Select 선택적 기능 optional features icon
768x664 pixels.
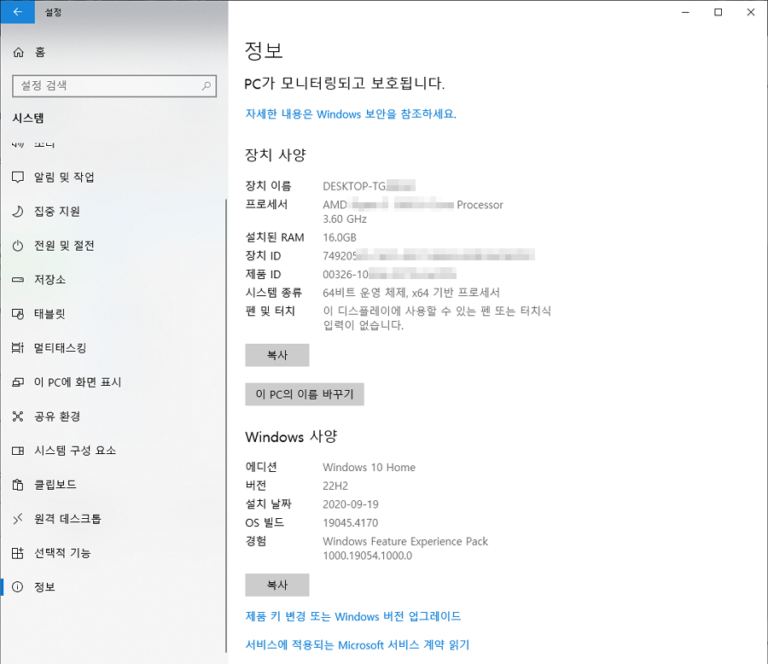pos(18,553)
